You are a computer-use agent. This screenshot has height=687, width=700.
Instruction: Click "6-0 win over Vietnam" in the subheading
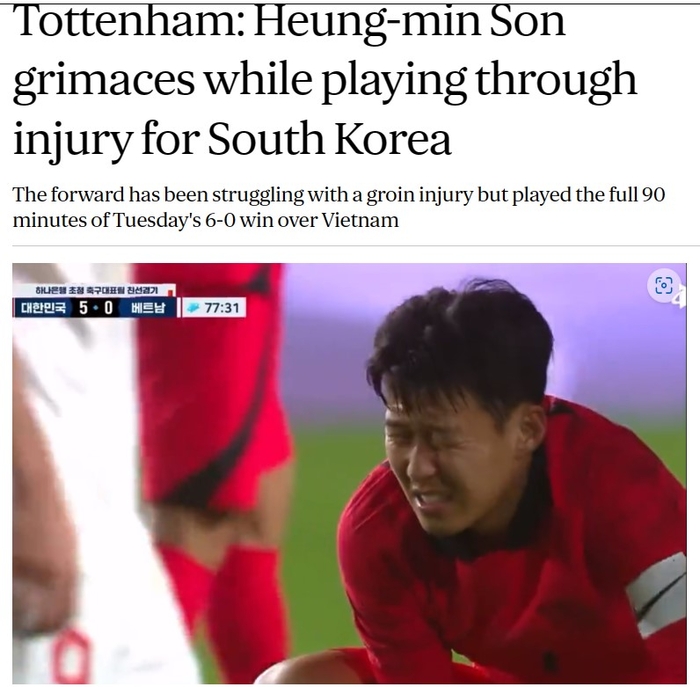pyautogui.click(x=302, y=220)
